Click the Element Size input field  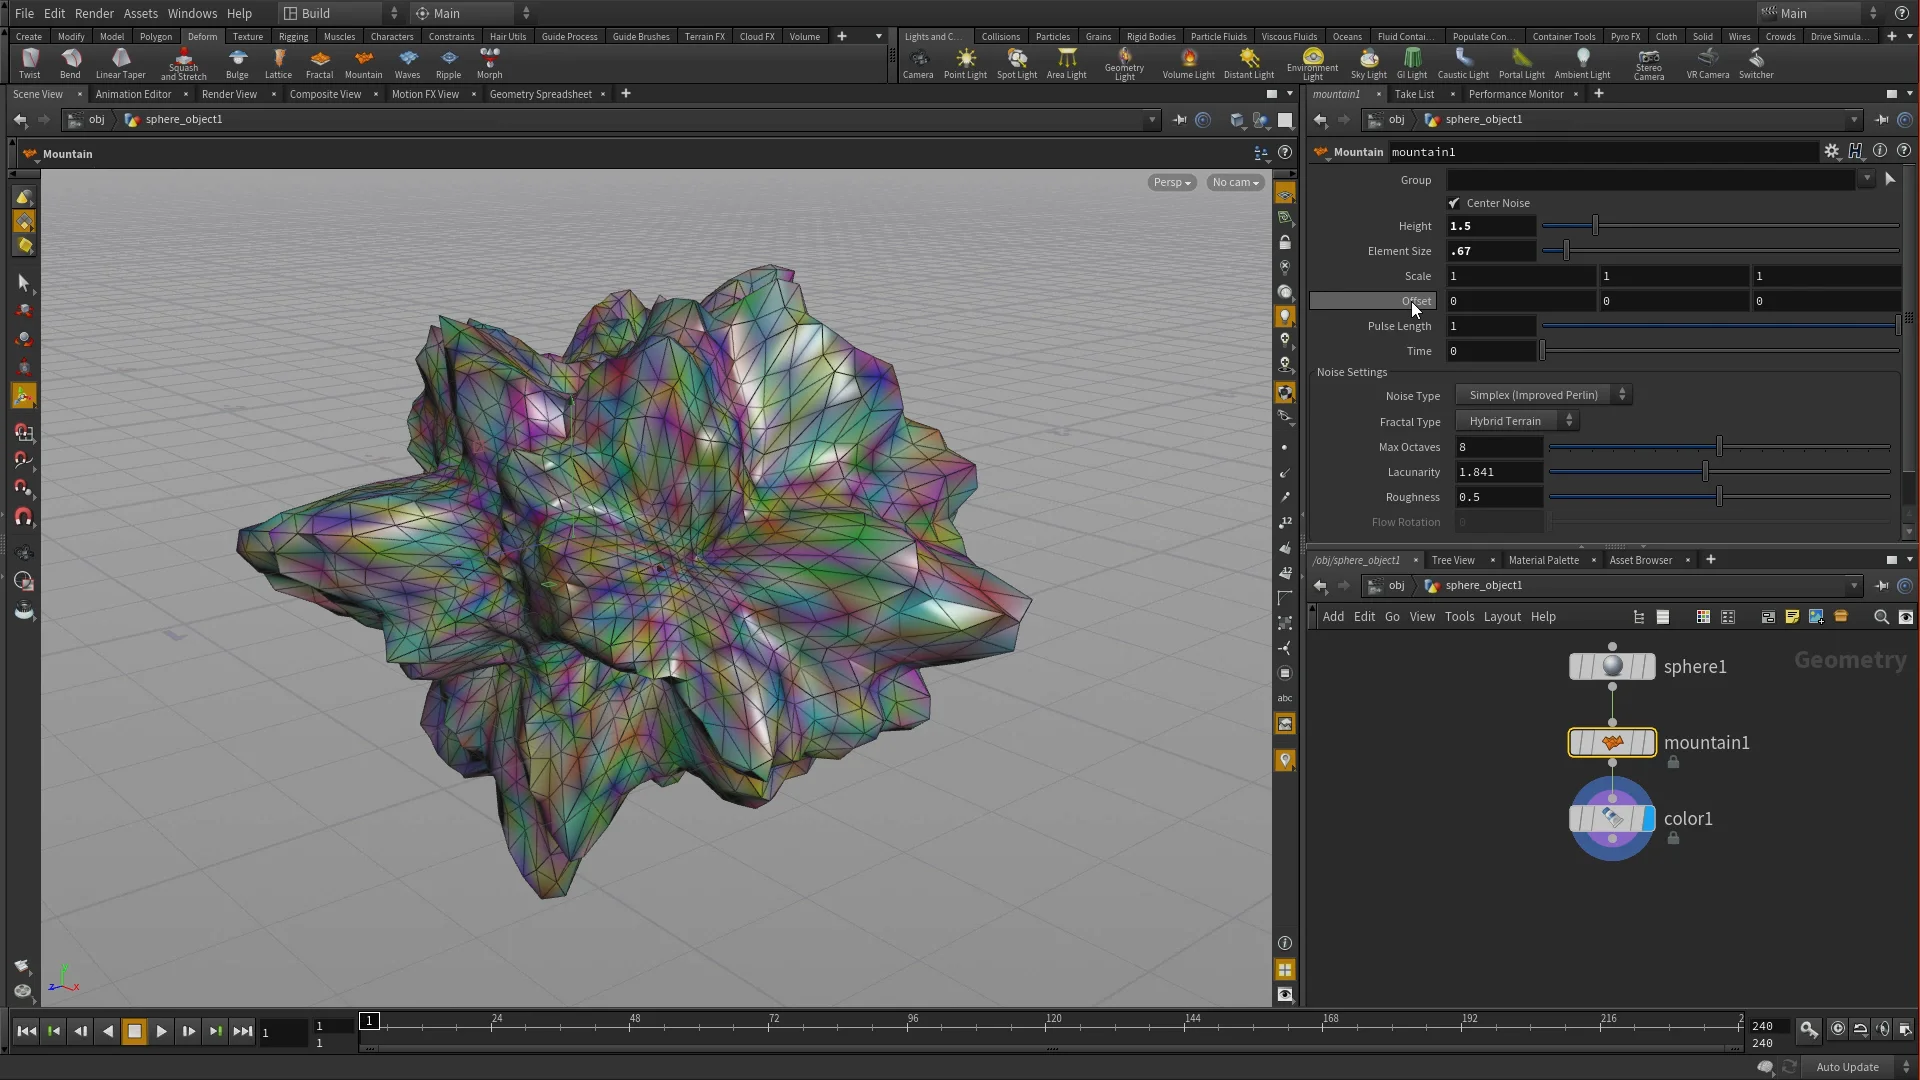coord(1490,251)
